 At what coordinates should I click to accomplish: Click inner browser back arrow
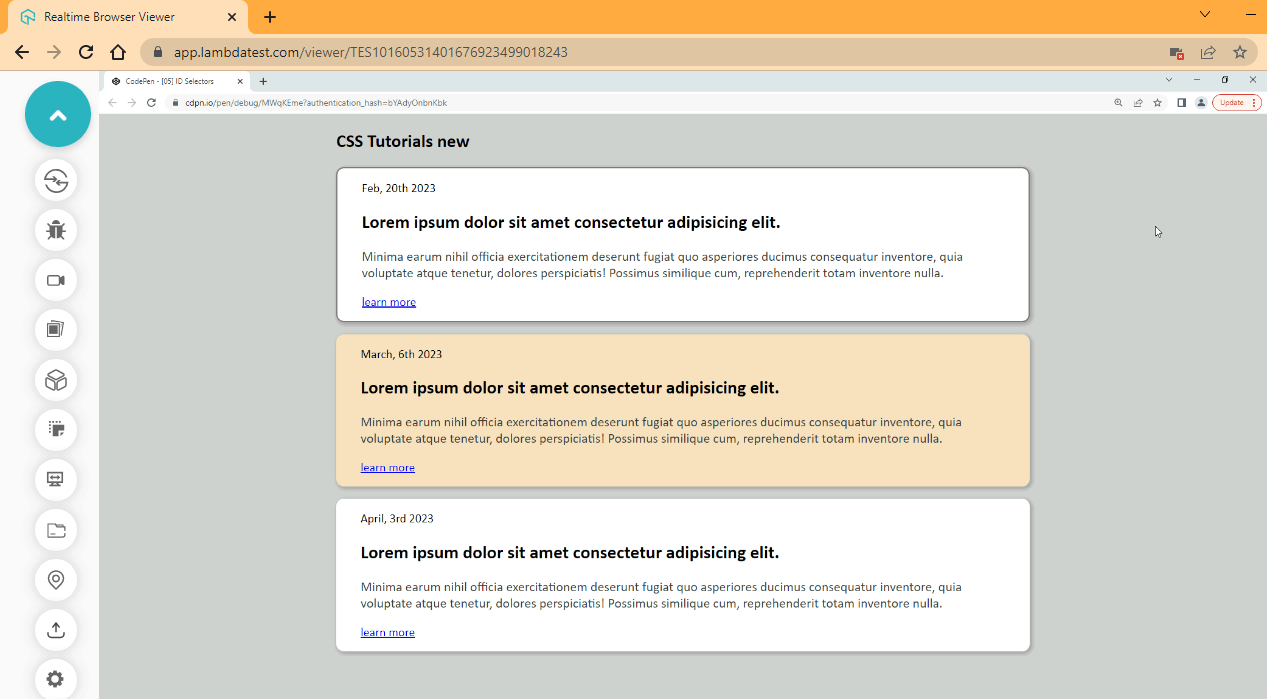coord(112,102)
